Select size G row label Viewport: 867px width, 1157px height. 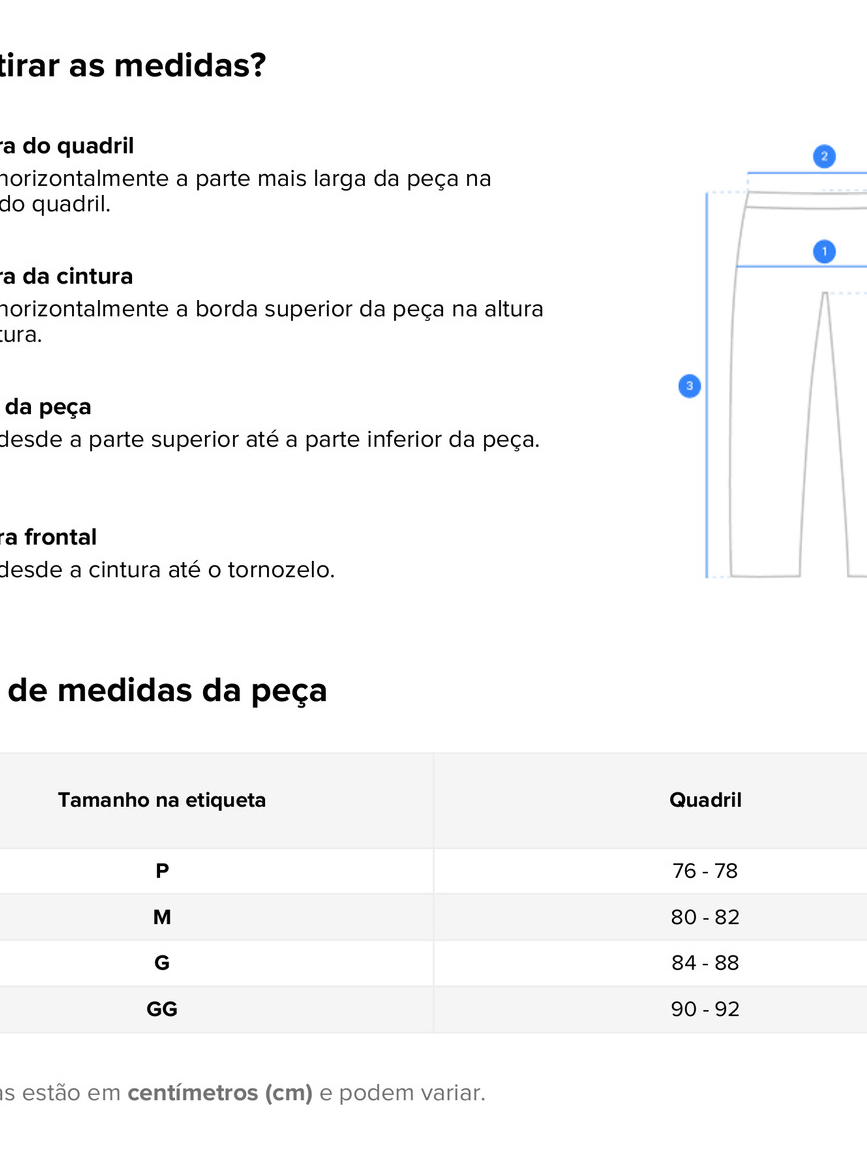(162, 963)
